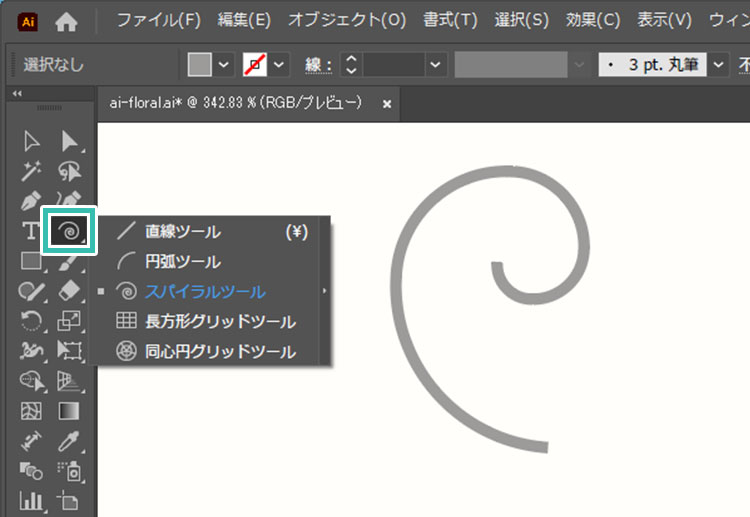Select the Gradient tool
The height and width of the screenshot is (517, 750).
pyautogui.click(x=69, y=410)
